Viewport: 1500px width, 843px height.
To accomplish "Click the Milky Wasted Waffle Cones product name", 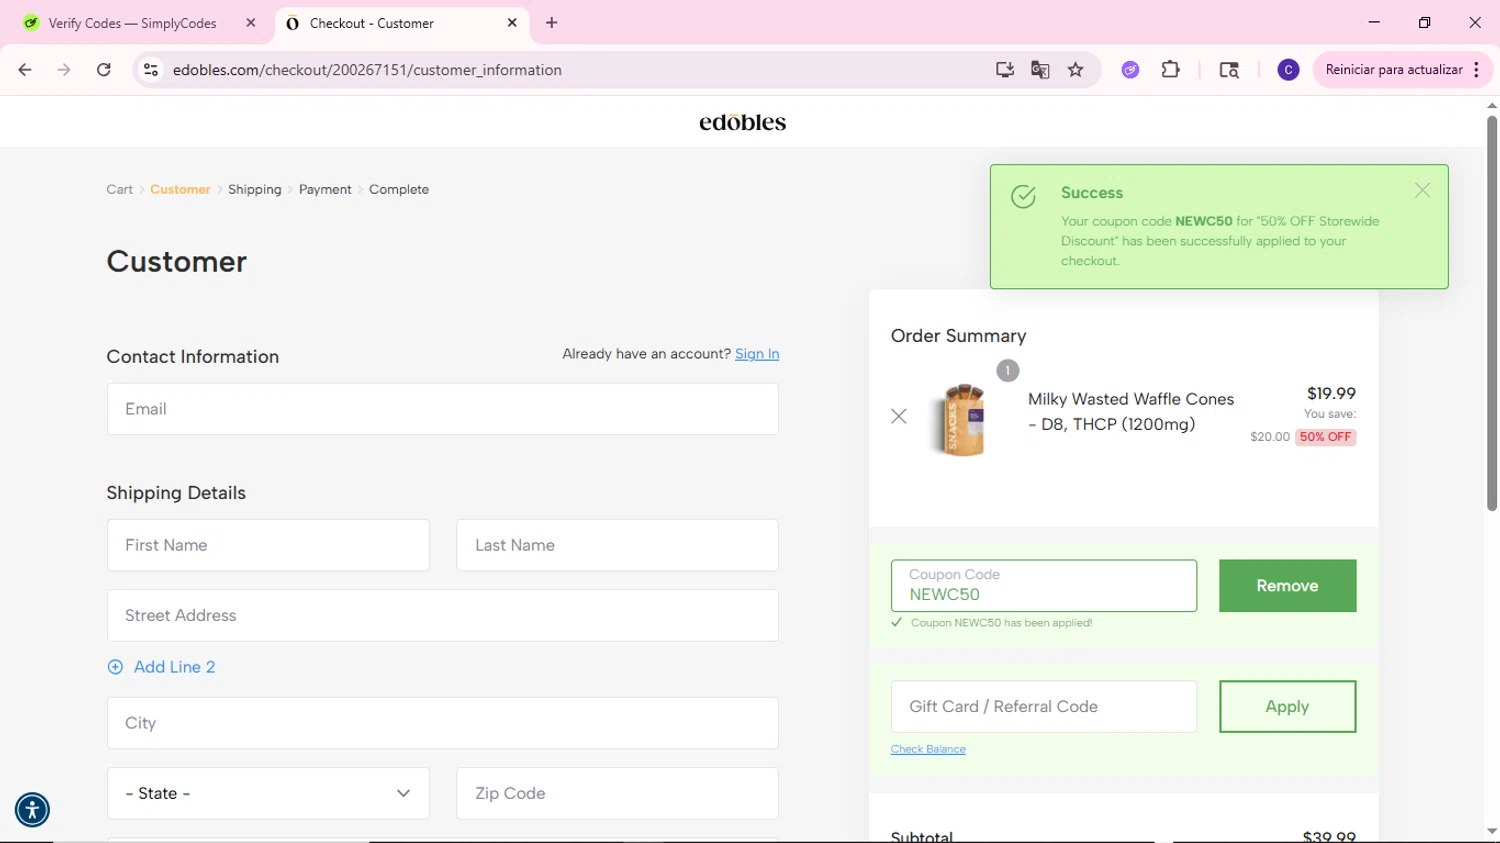I will [x=1130, y=411].
